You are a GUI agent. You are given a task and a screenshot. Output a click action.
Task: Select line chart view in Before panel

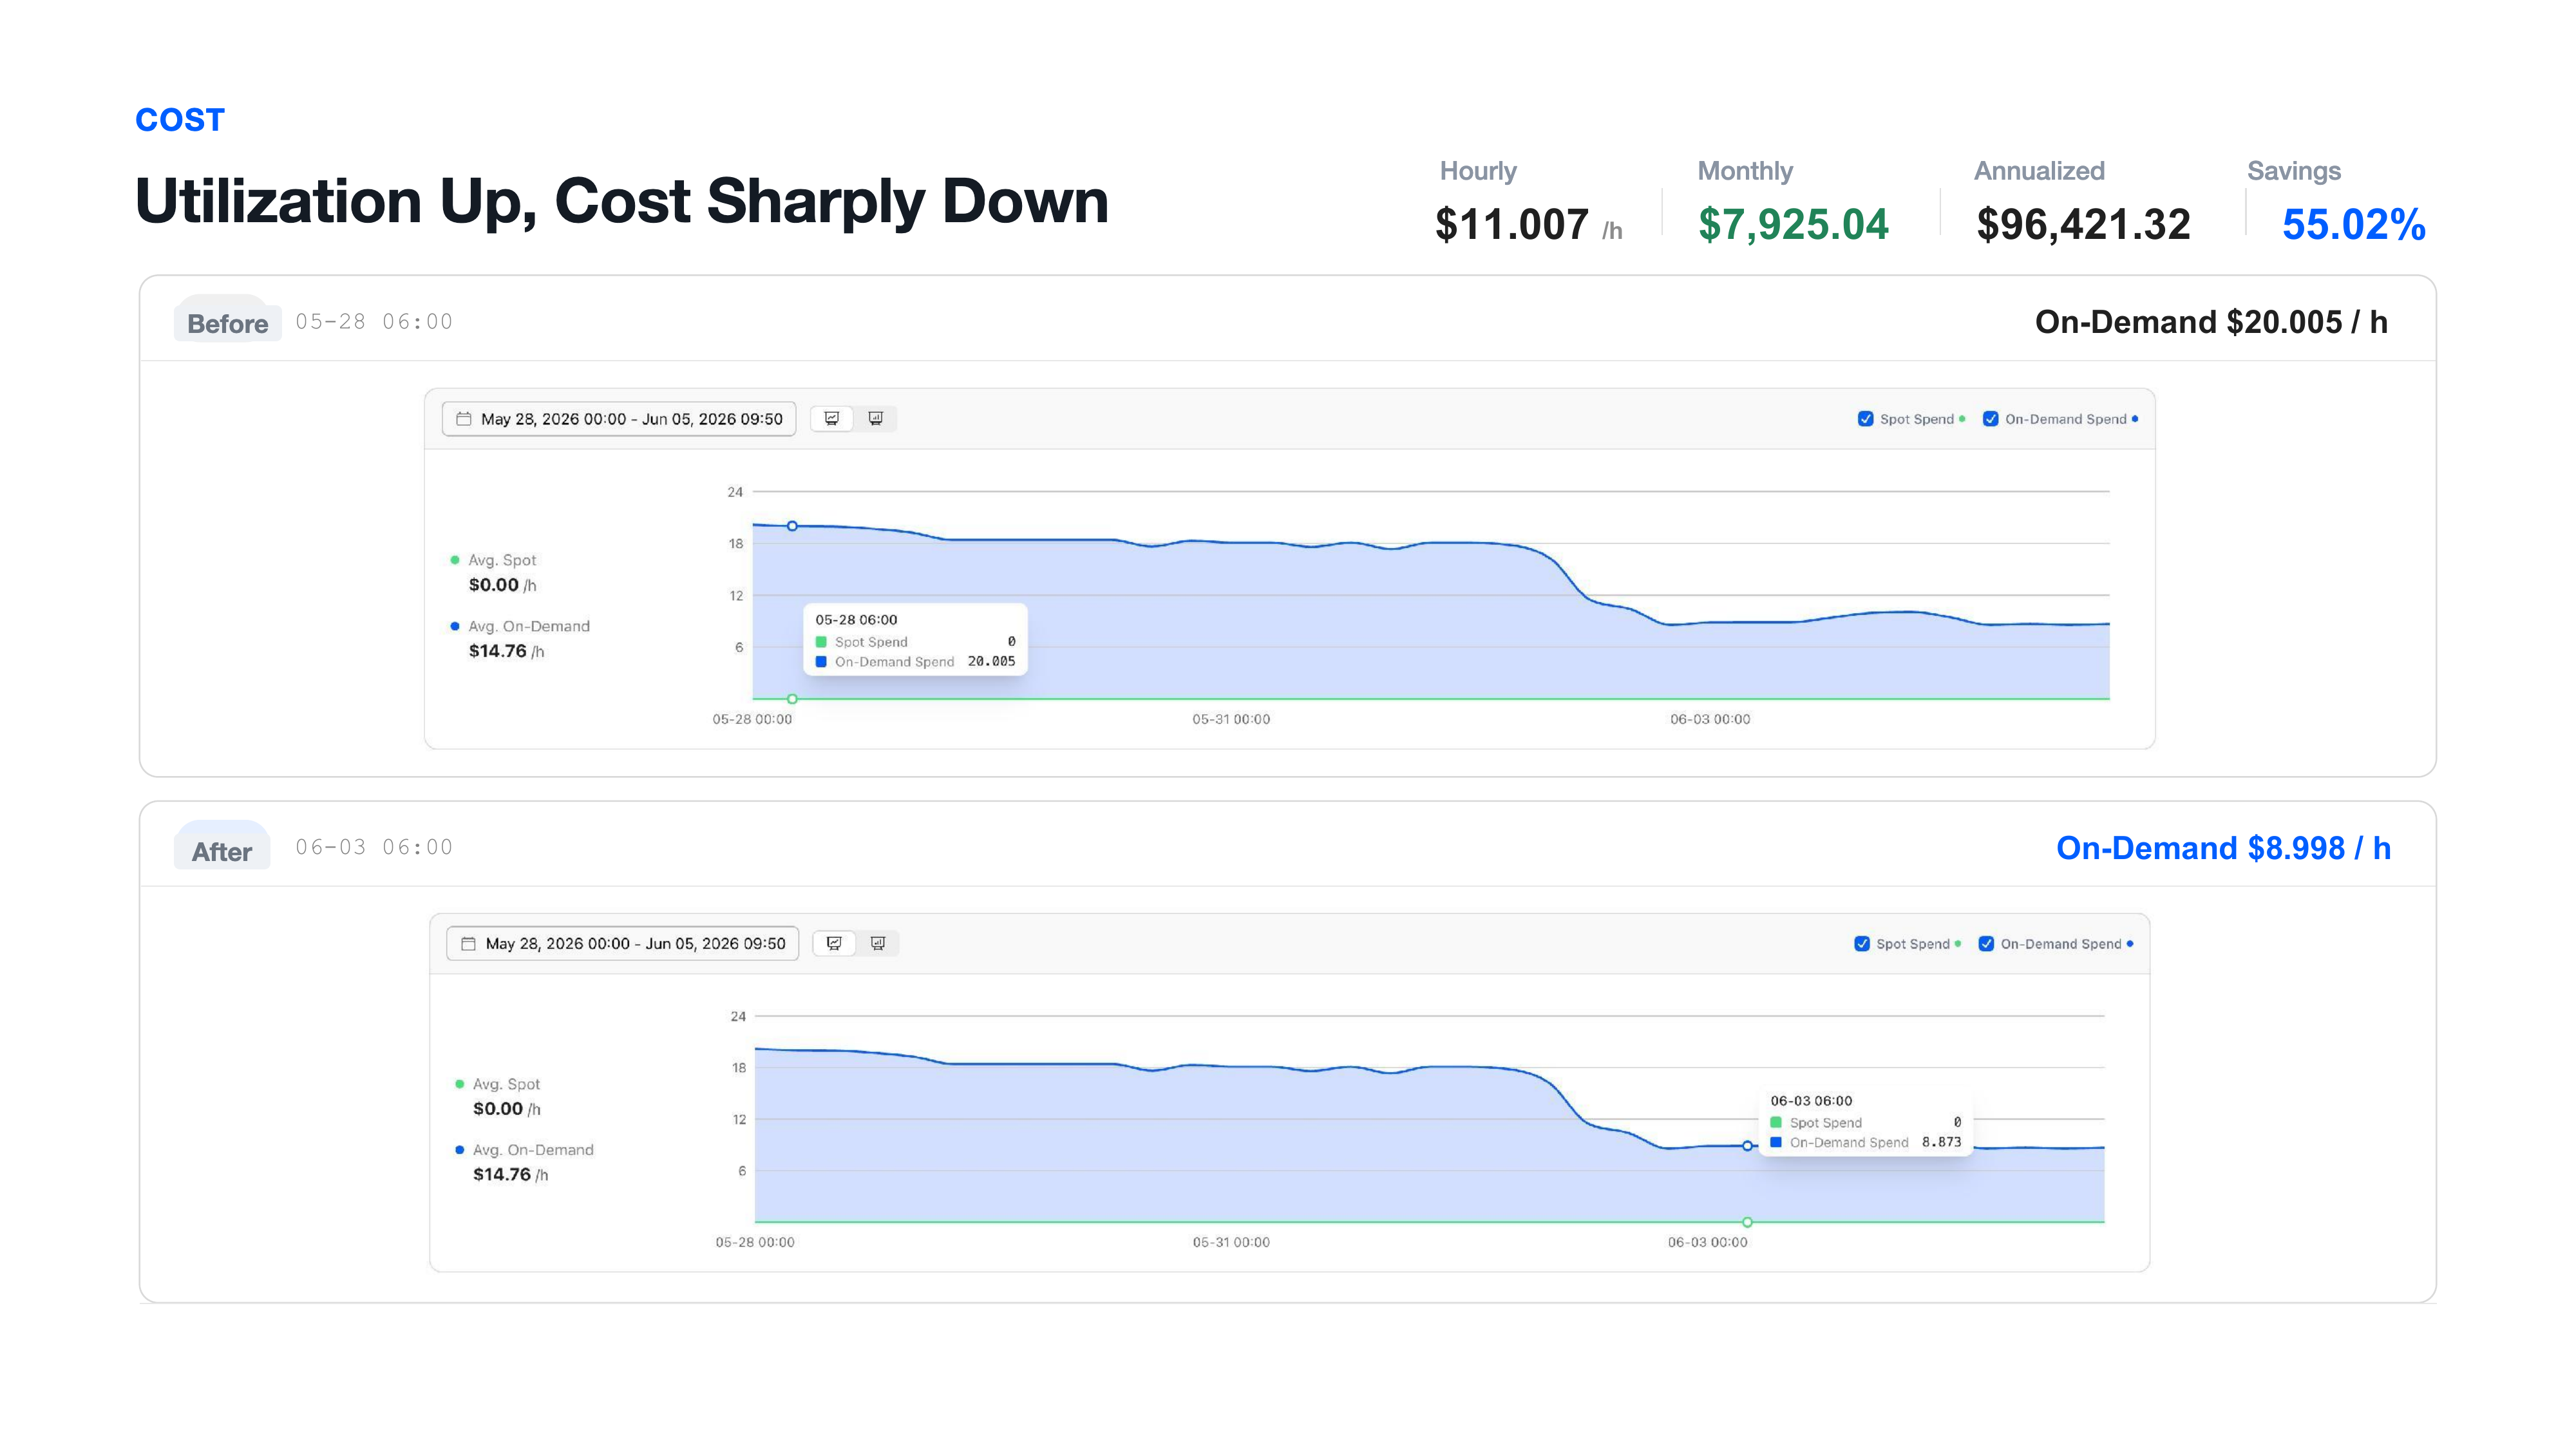point(831,418)
